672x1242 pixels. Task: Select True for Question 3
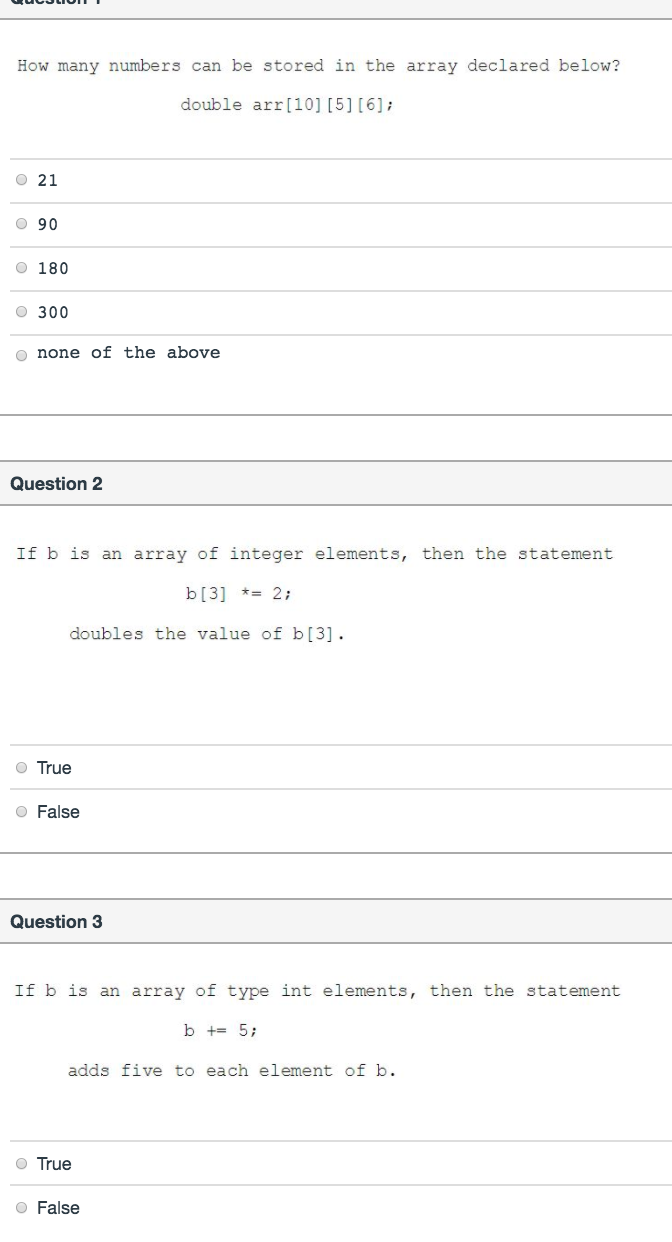pyautogui.click(x=22, y=1165)
